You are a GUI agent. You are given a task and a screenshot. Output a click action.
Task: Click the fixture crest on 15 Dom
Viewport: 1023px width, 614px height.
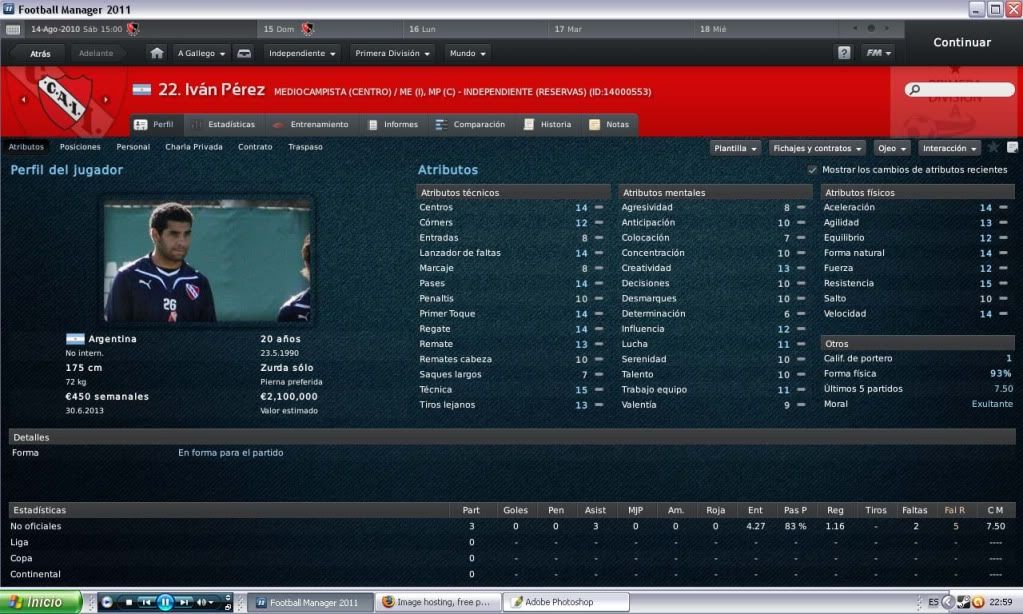307,29
